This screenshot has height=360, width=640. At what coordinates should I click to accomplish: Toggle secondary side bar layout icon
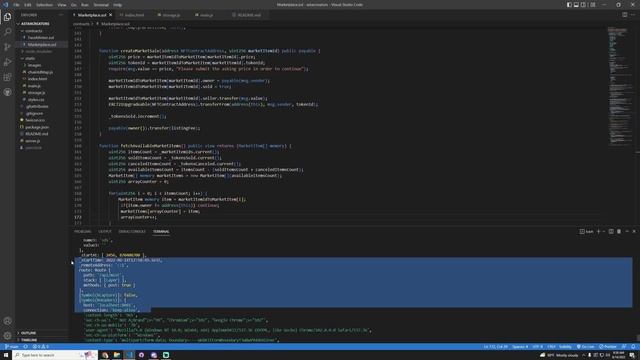[x=583, y=5]
